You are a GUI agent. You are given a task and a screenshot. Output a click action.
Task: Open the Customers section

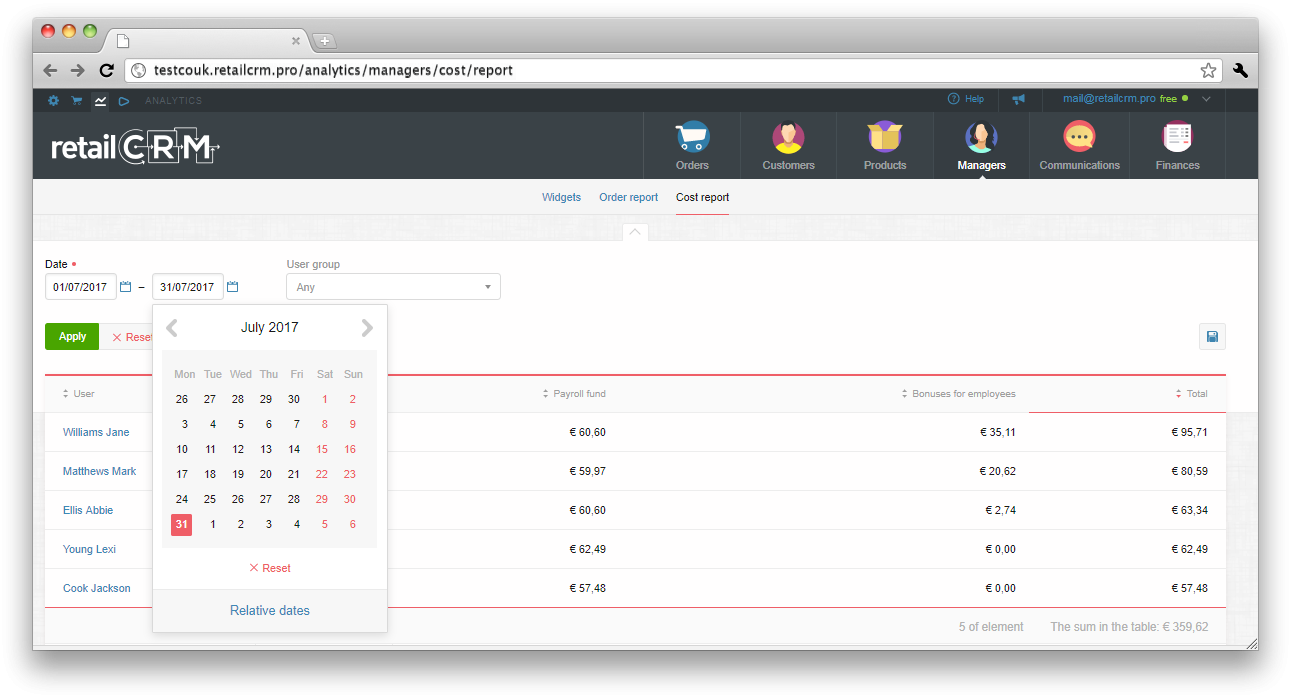(x=789, y=146)
